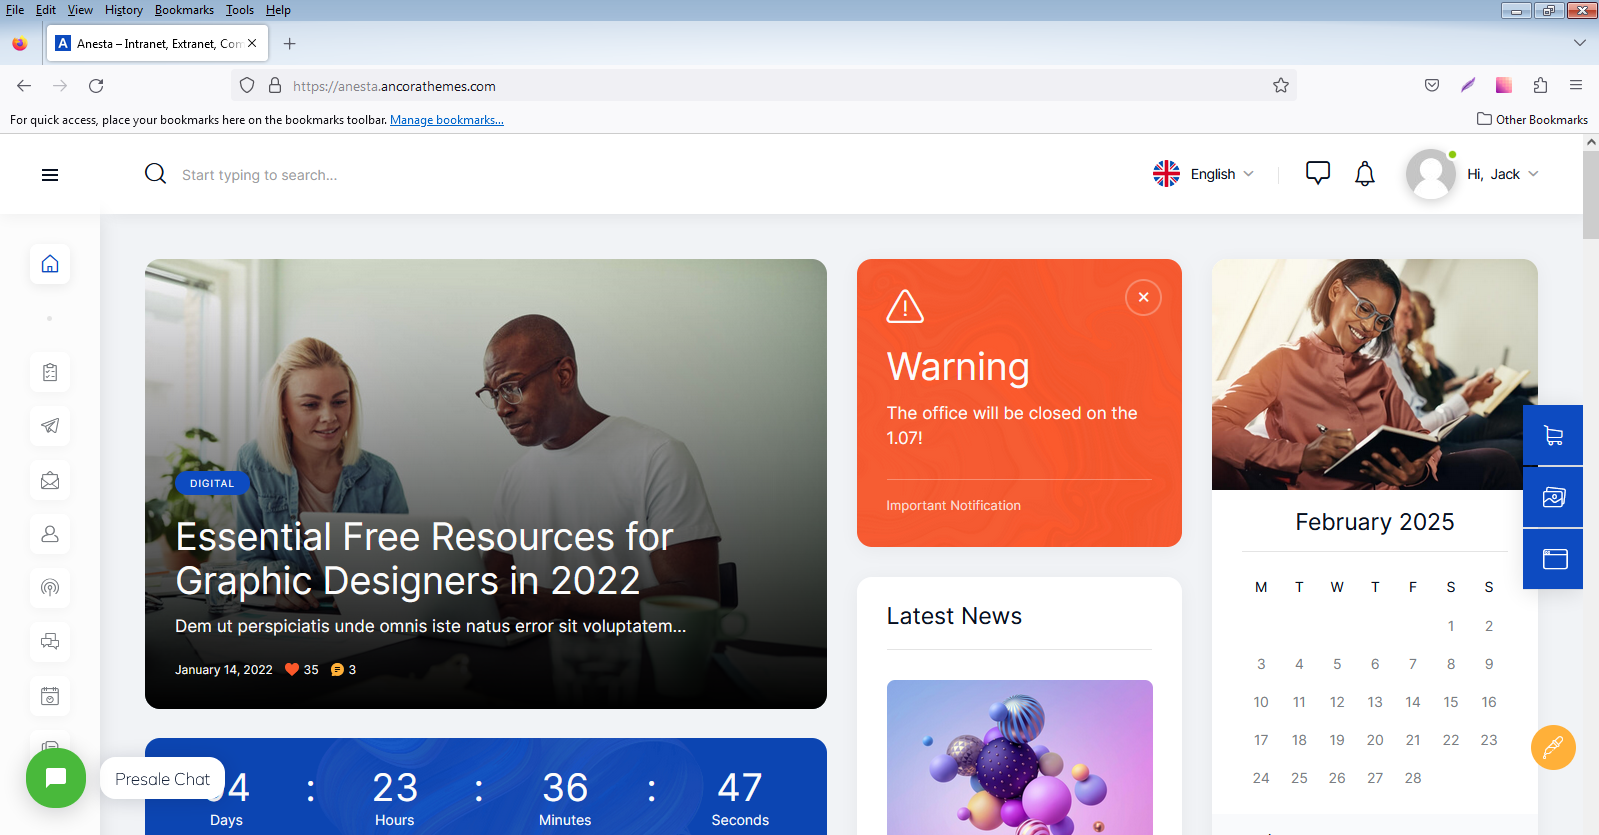Open Firefox application menu button
The width and height of the screenshot is (1599, 835).
tap(1576, 86)
